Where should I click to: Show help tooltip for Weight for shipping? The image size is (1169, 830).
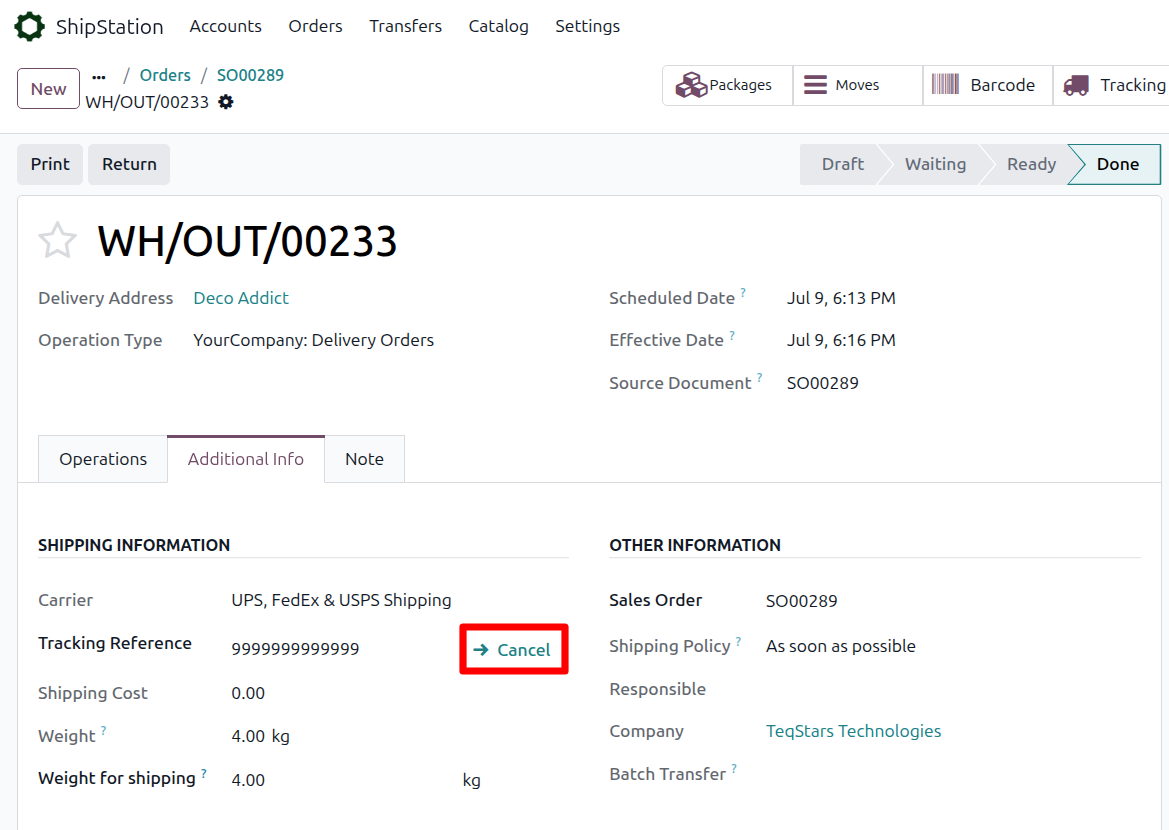[204, 773]
